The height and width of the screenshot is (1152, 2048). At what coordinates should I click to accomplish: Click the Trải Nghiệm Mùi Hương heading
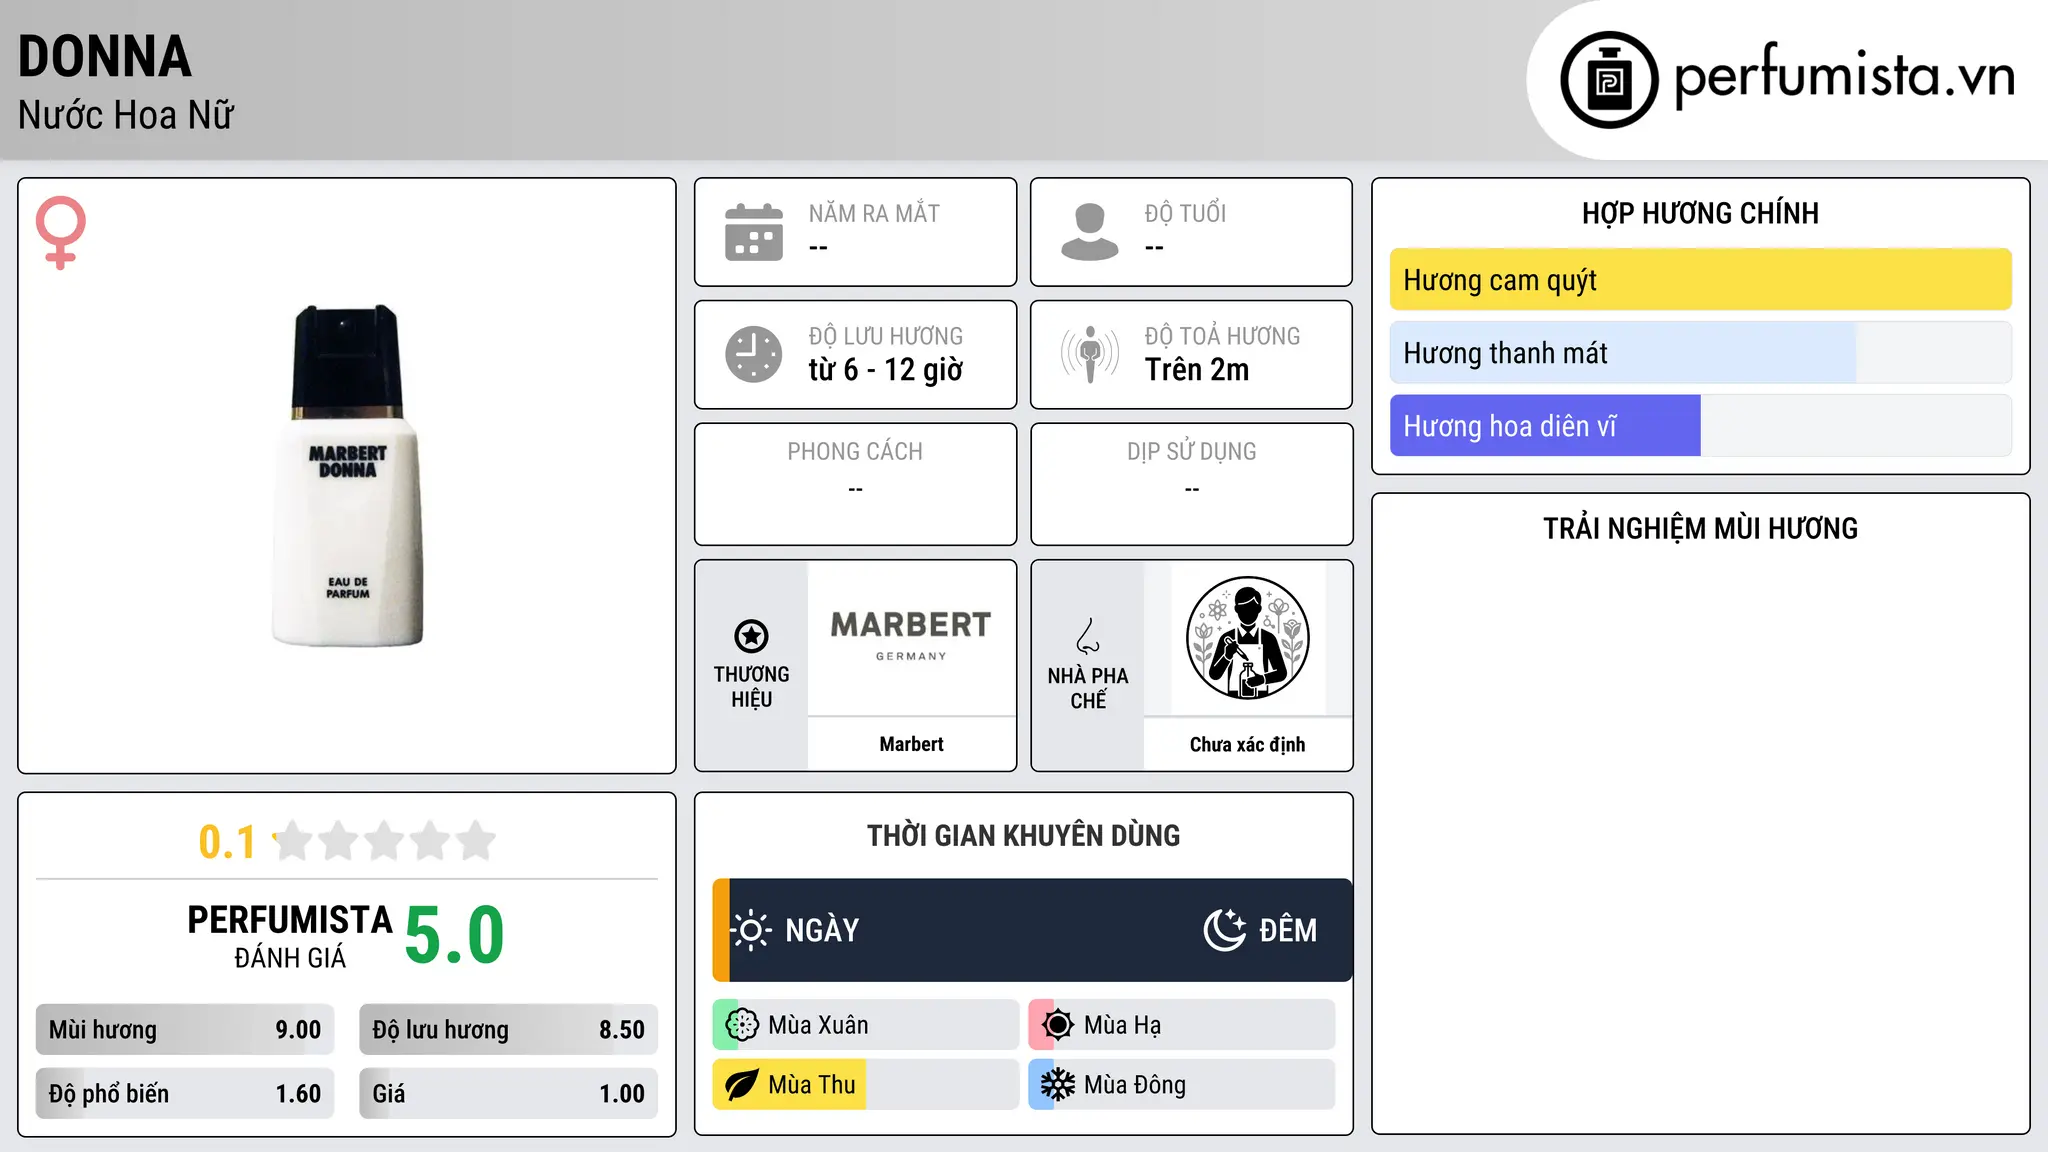coord(1700,528)
